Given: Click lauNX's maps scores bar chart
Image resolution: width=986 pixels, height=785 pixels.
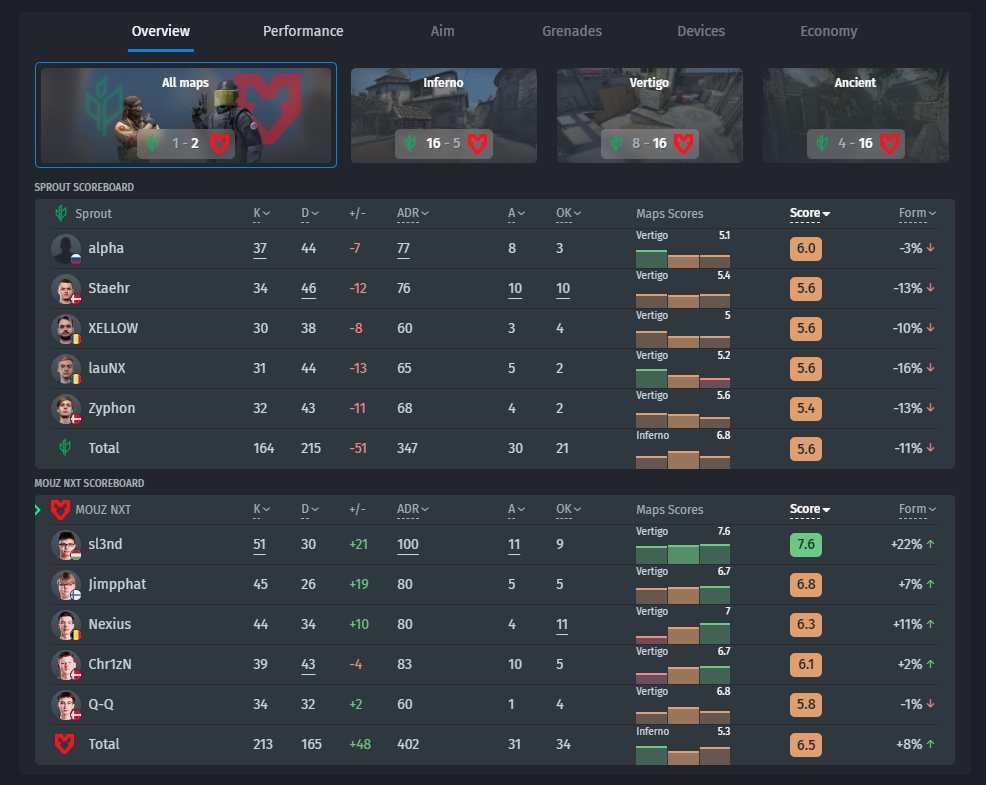Looking at the screenshot, I should pyautogui.click(x=683, y=377).
